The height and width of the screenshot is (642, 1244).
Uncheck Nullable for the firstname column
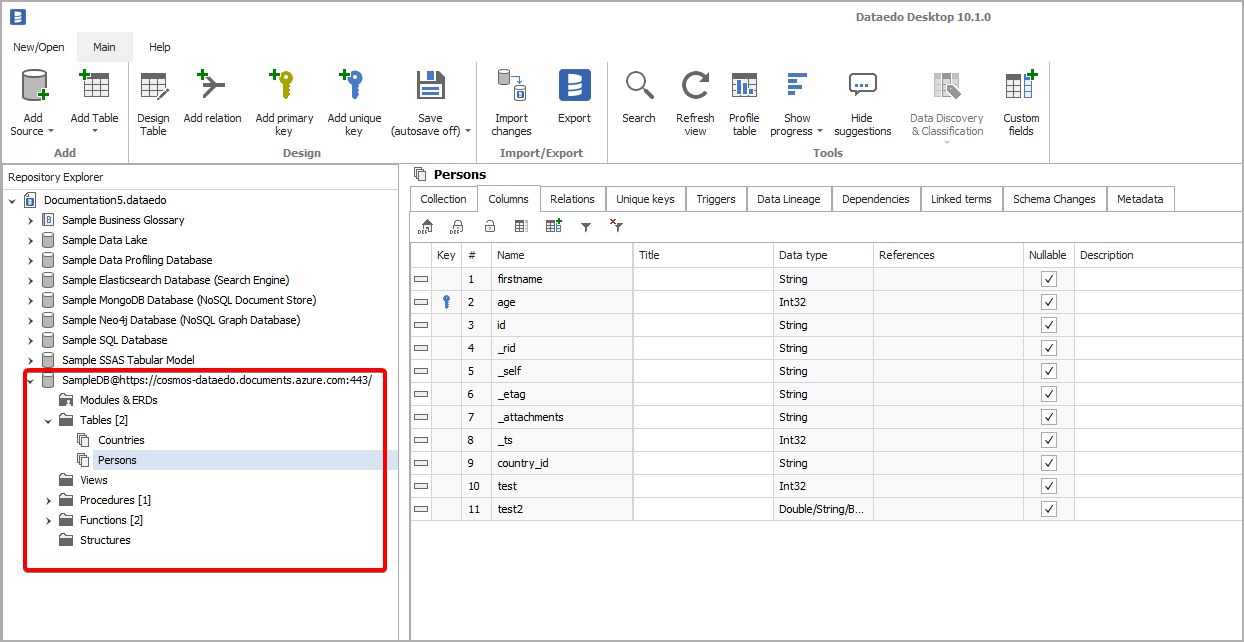tap(1048, 278)
